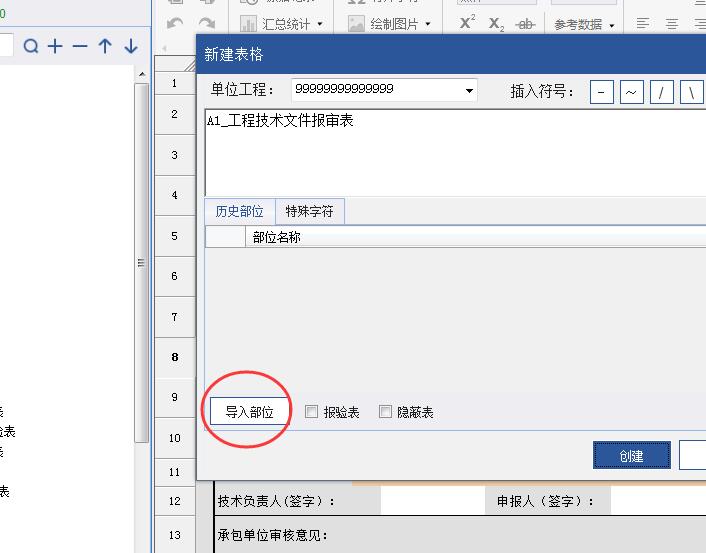
Task: Click the move up arrow icon
Action: (x=105, y=46)
